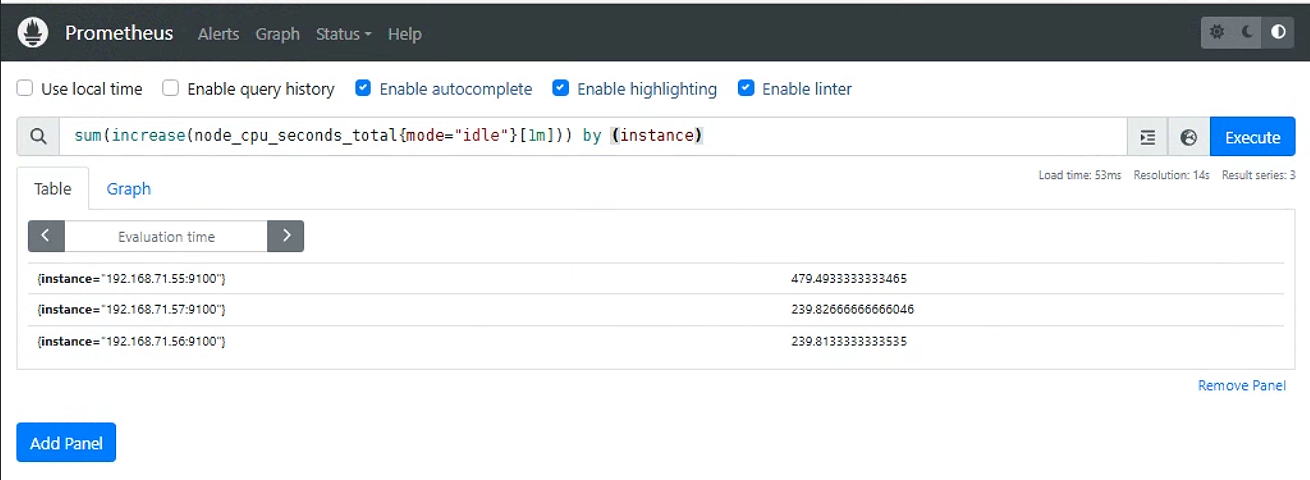1310x480 pixels.
Task: Open the Status dropdown menu
Action: (343, 33)
